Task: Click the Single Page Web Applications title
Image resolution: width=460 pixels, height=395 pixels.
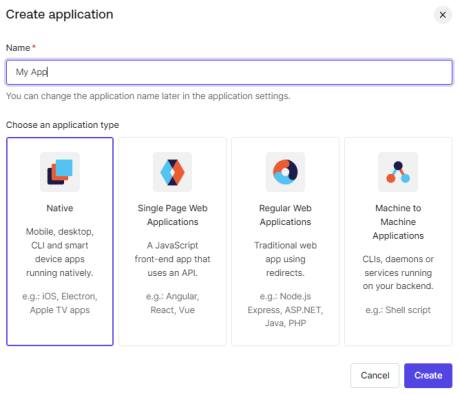Action: [172, 215]
